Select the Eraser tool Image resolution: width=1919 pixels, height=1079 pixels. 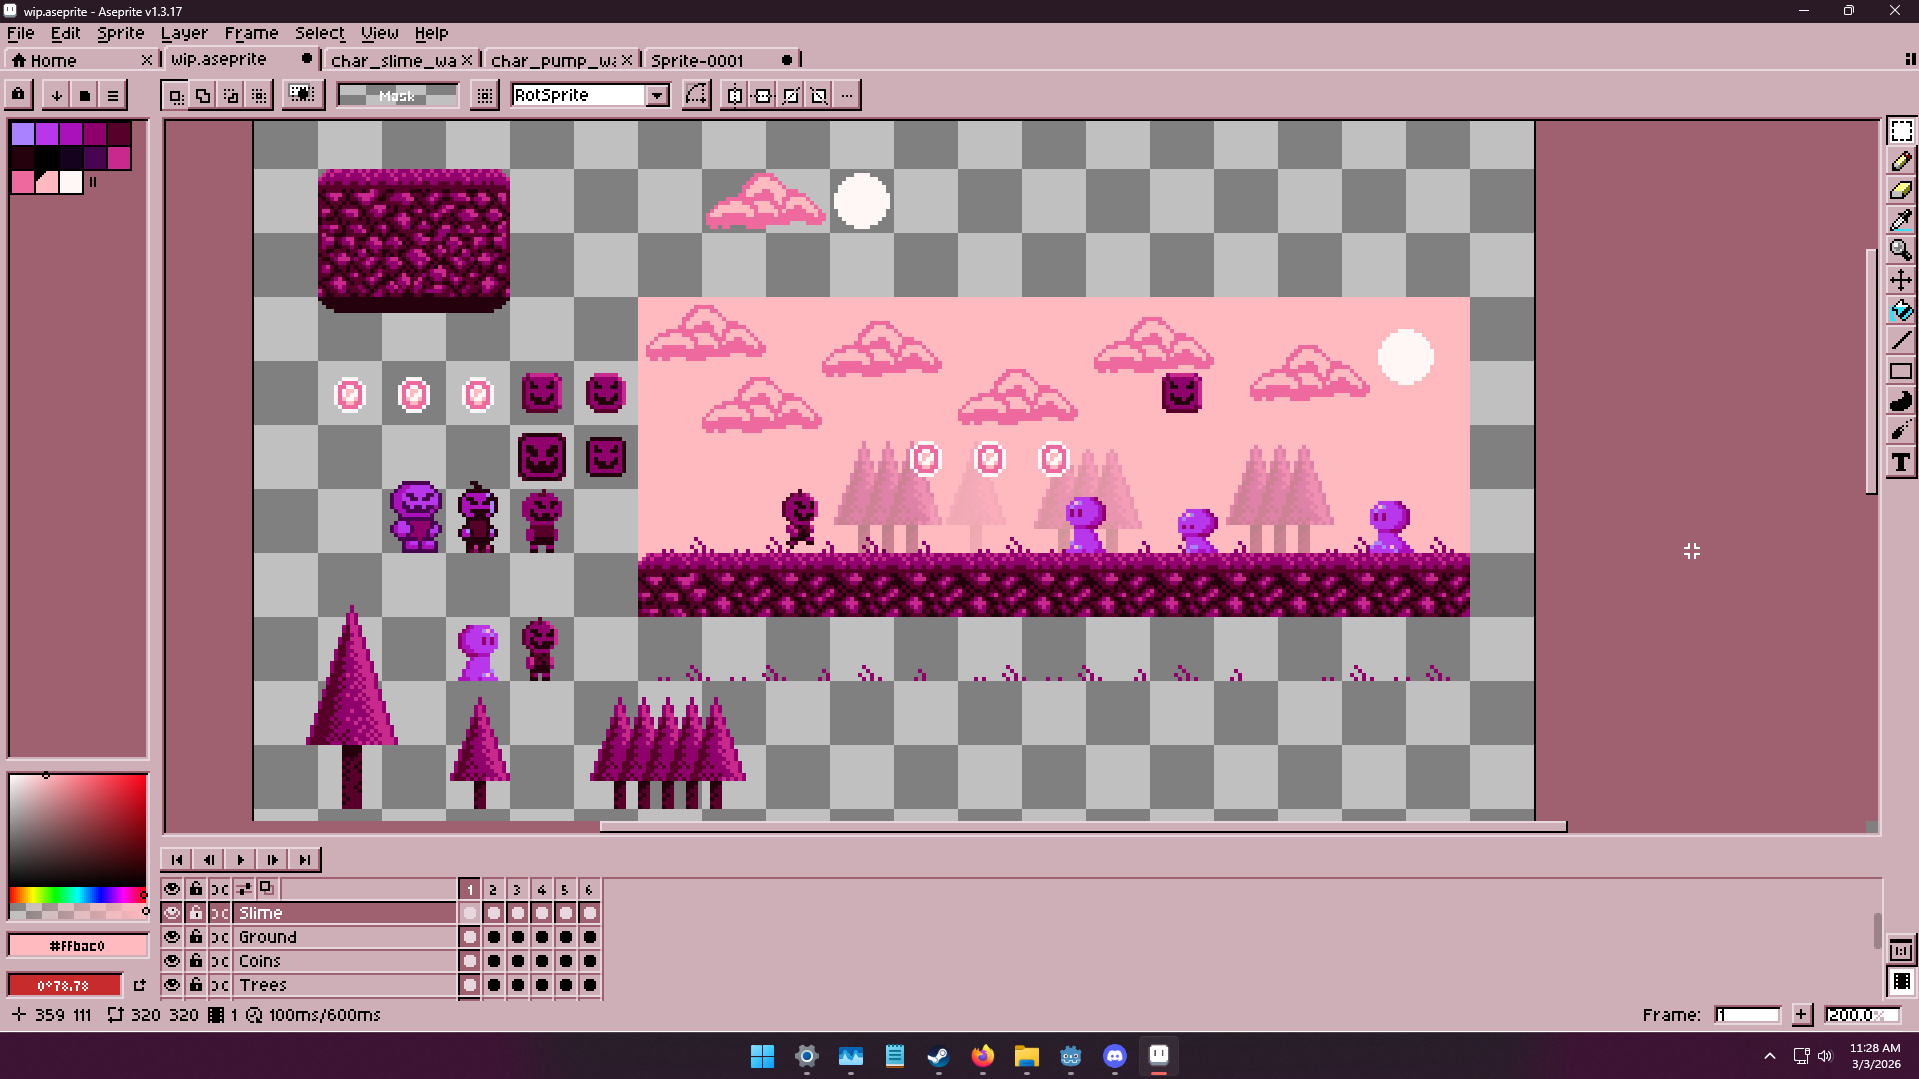tap(1900, 190)
